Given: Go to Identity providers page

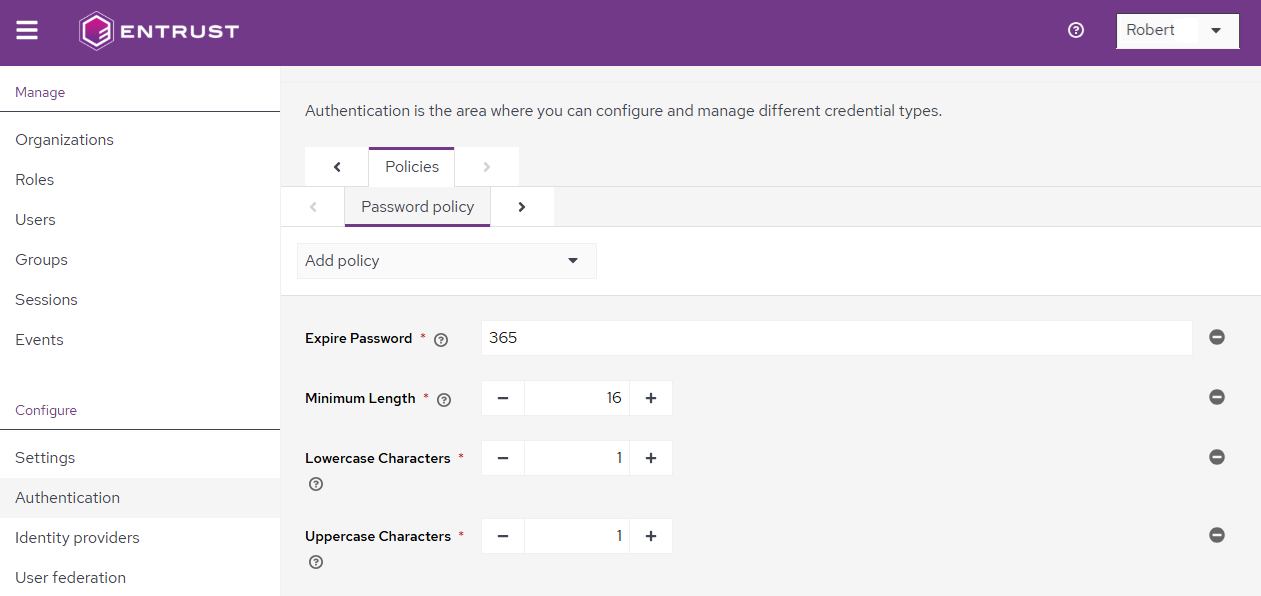Looking at the screenshot, I should pyautogui.click(x=77, y=537).
